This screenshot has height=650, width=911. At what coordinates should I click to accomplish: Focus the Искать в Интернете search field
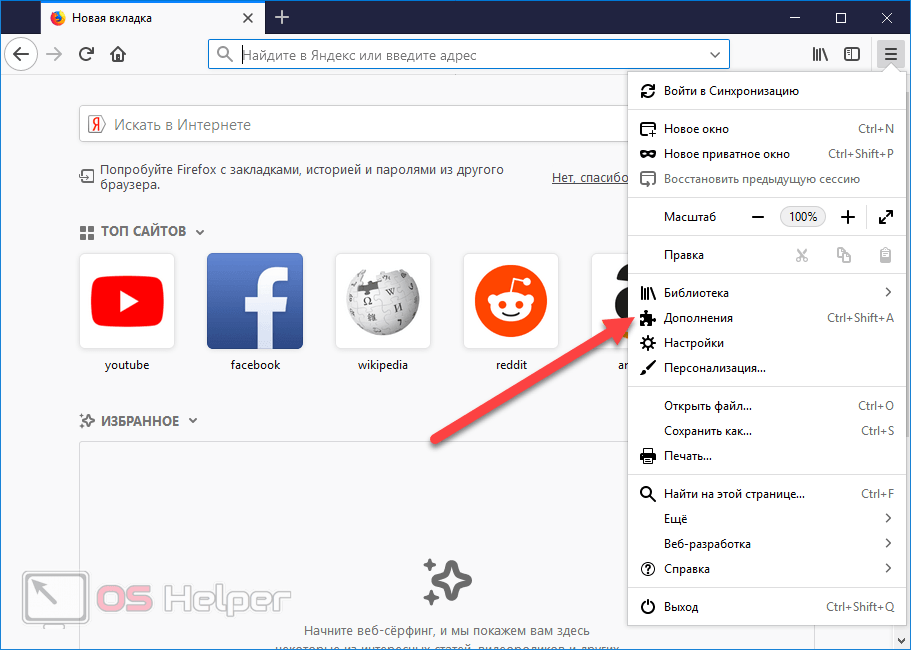coord(350,125)
